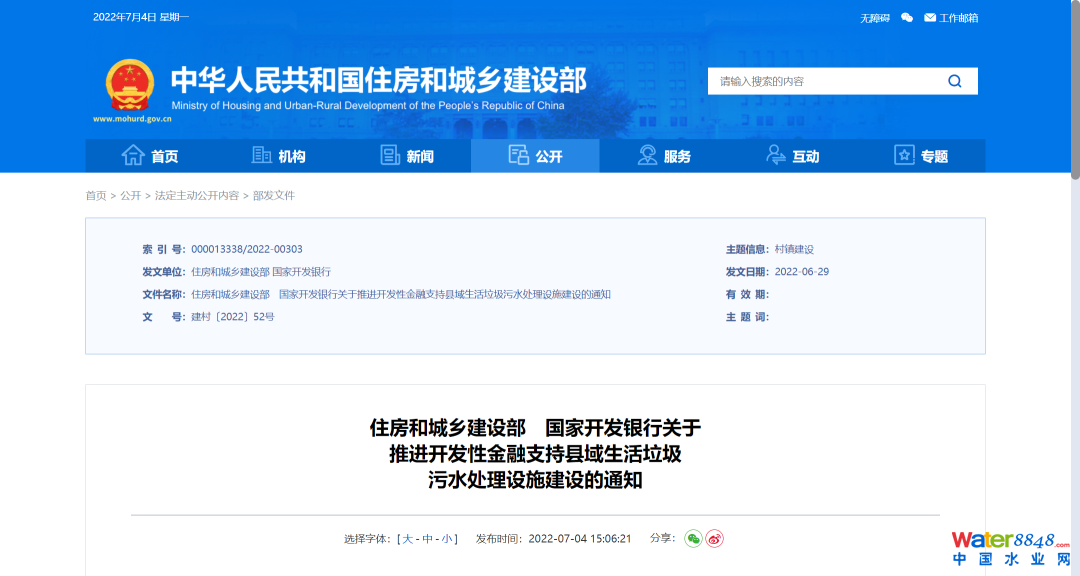This screenshot has width=1080, height=576.
Task: Click 无障碍 accessibility link
Action: 874,18
